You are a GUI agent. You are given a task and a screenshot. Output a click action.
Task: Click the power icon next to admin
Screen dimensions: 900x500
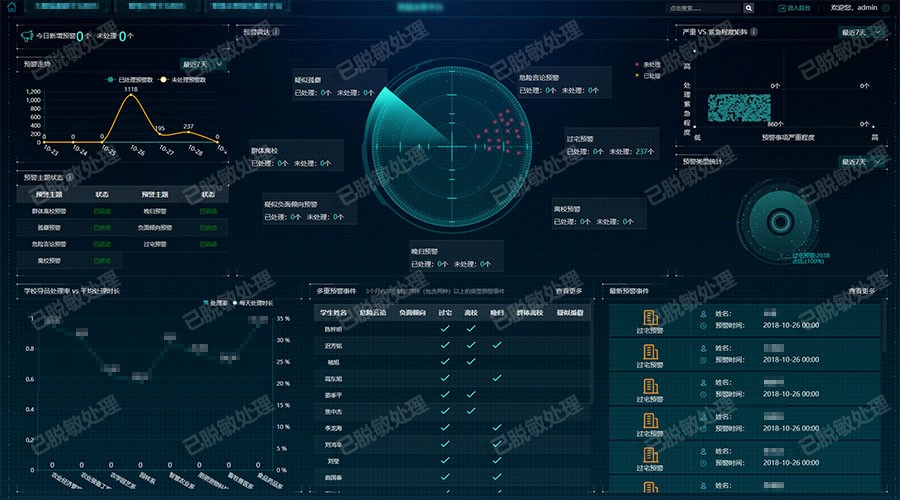click(x=885, y=8)
